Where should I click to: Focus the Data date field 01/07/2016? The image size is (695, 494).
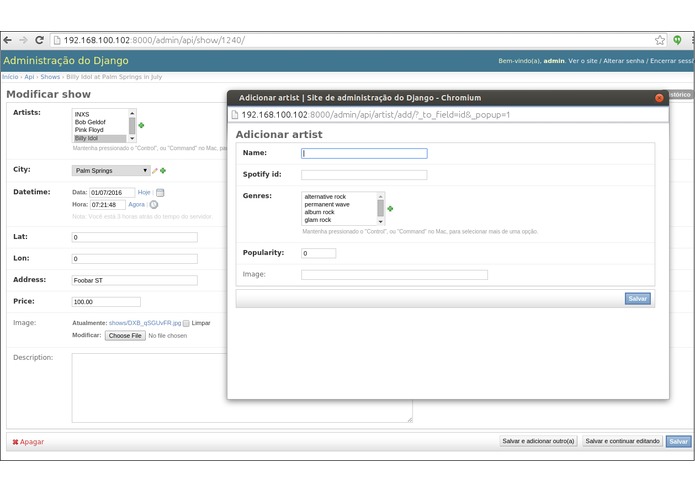(112, 193)
